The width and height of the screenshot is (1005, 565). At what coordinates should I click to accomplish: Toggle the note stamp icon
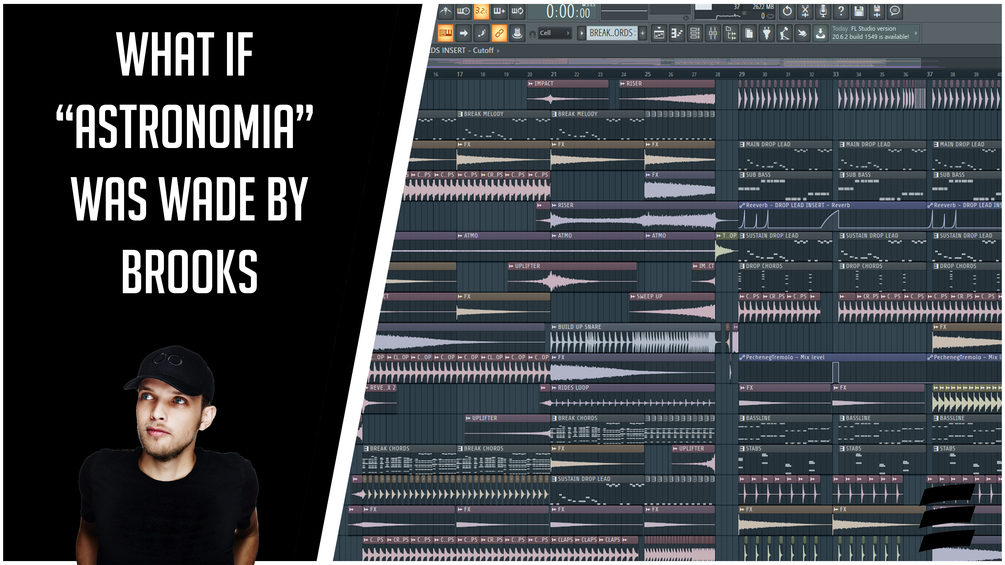(517, 33)
